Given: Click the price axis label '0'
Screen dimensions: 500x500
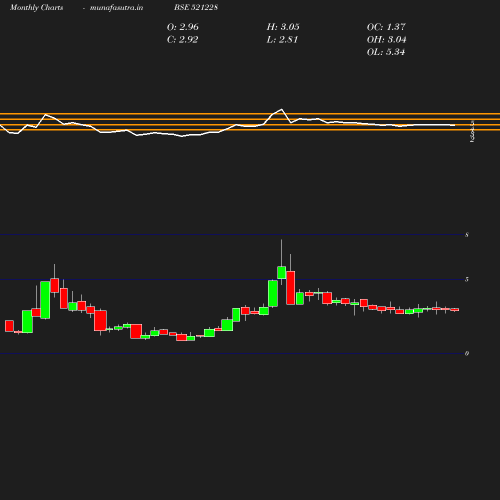Looking at the screenshot, I should [x=467, y=353].
